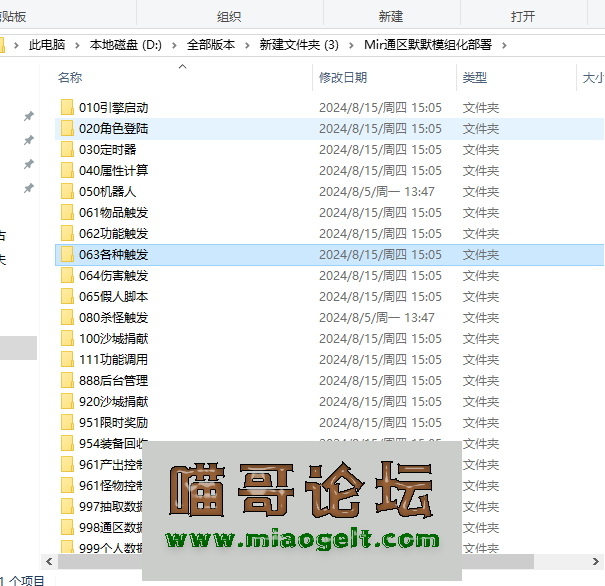Select the 065假人脚本 folder icon

[x=67, y=296]
